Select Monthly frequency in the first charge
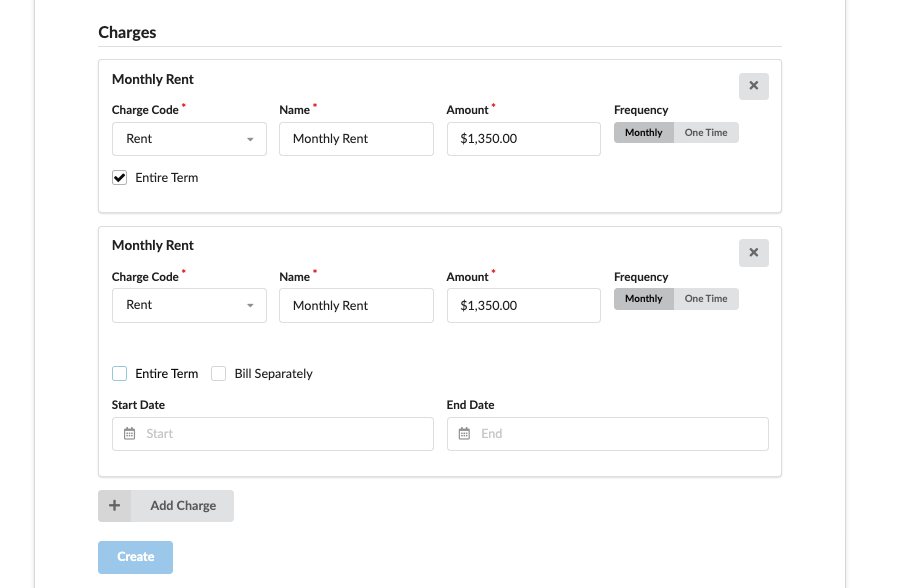This screenshot has width=898, height=588. 644,132
